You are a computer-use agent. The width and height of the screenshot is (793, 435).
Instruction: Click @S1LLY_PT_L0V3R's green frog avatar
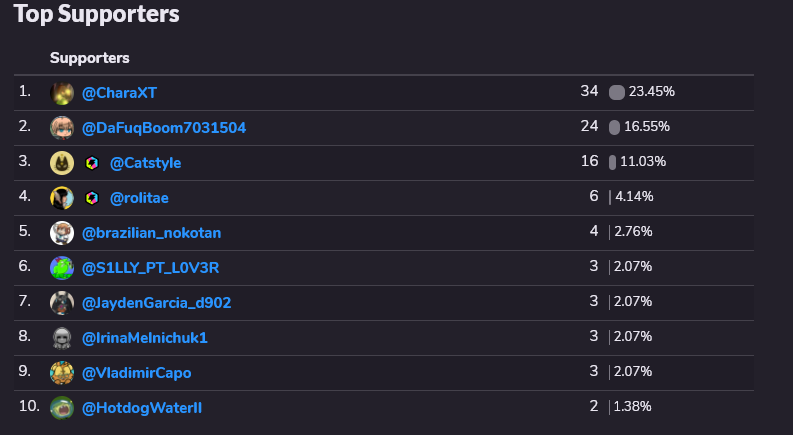pyautogui.click(x=62, y=268)
